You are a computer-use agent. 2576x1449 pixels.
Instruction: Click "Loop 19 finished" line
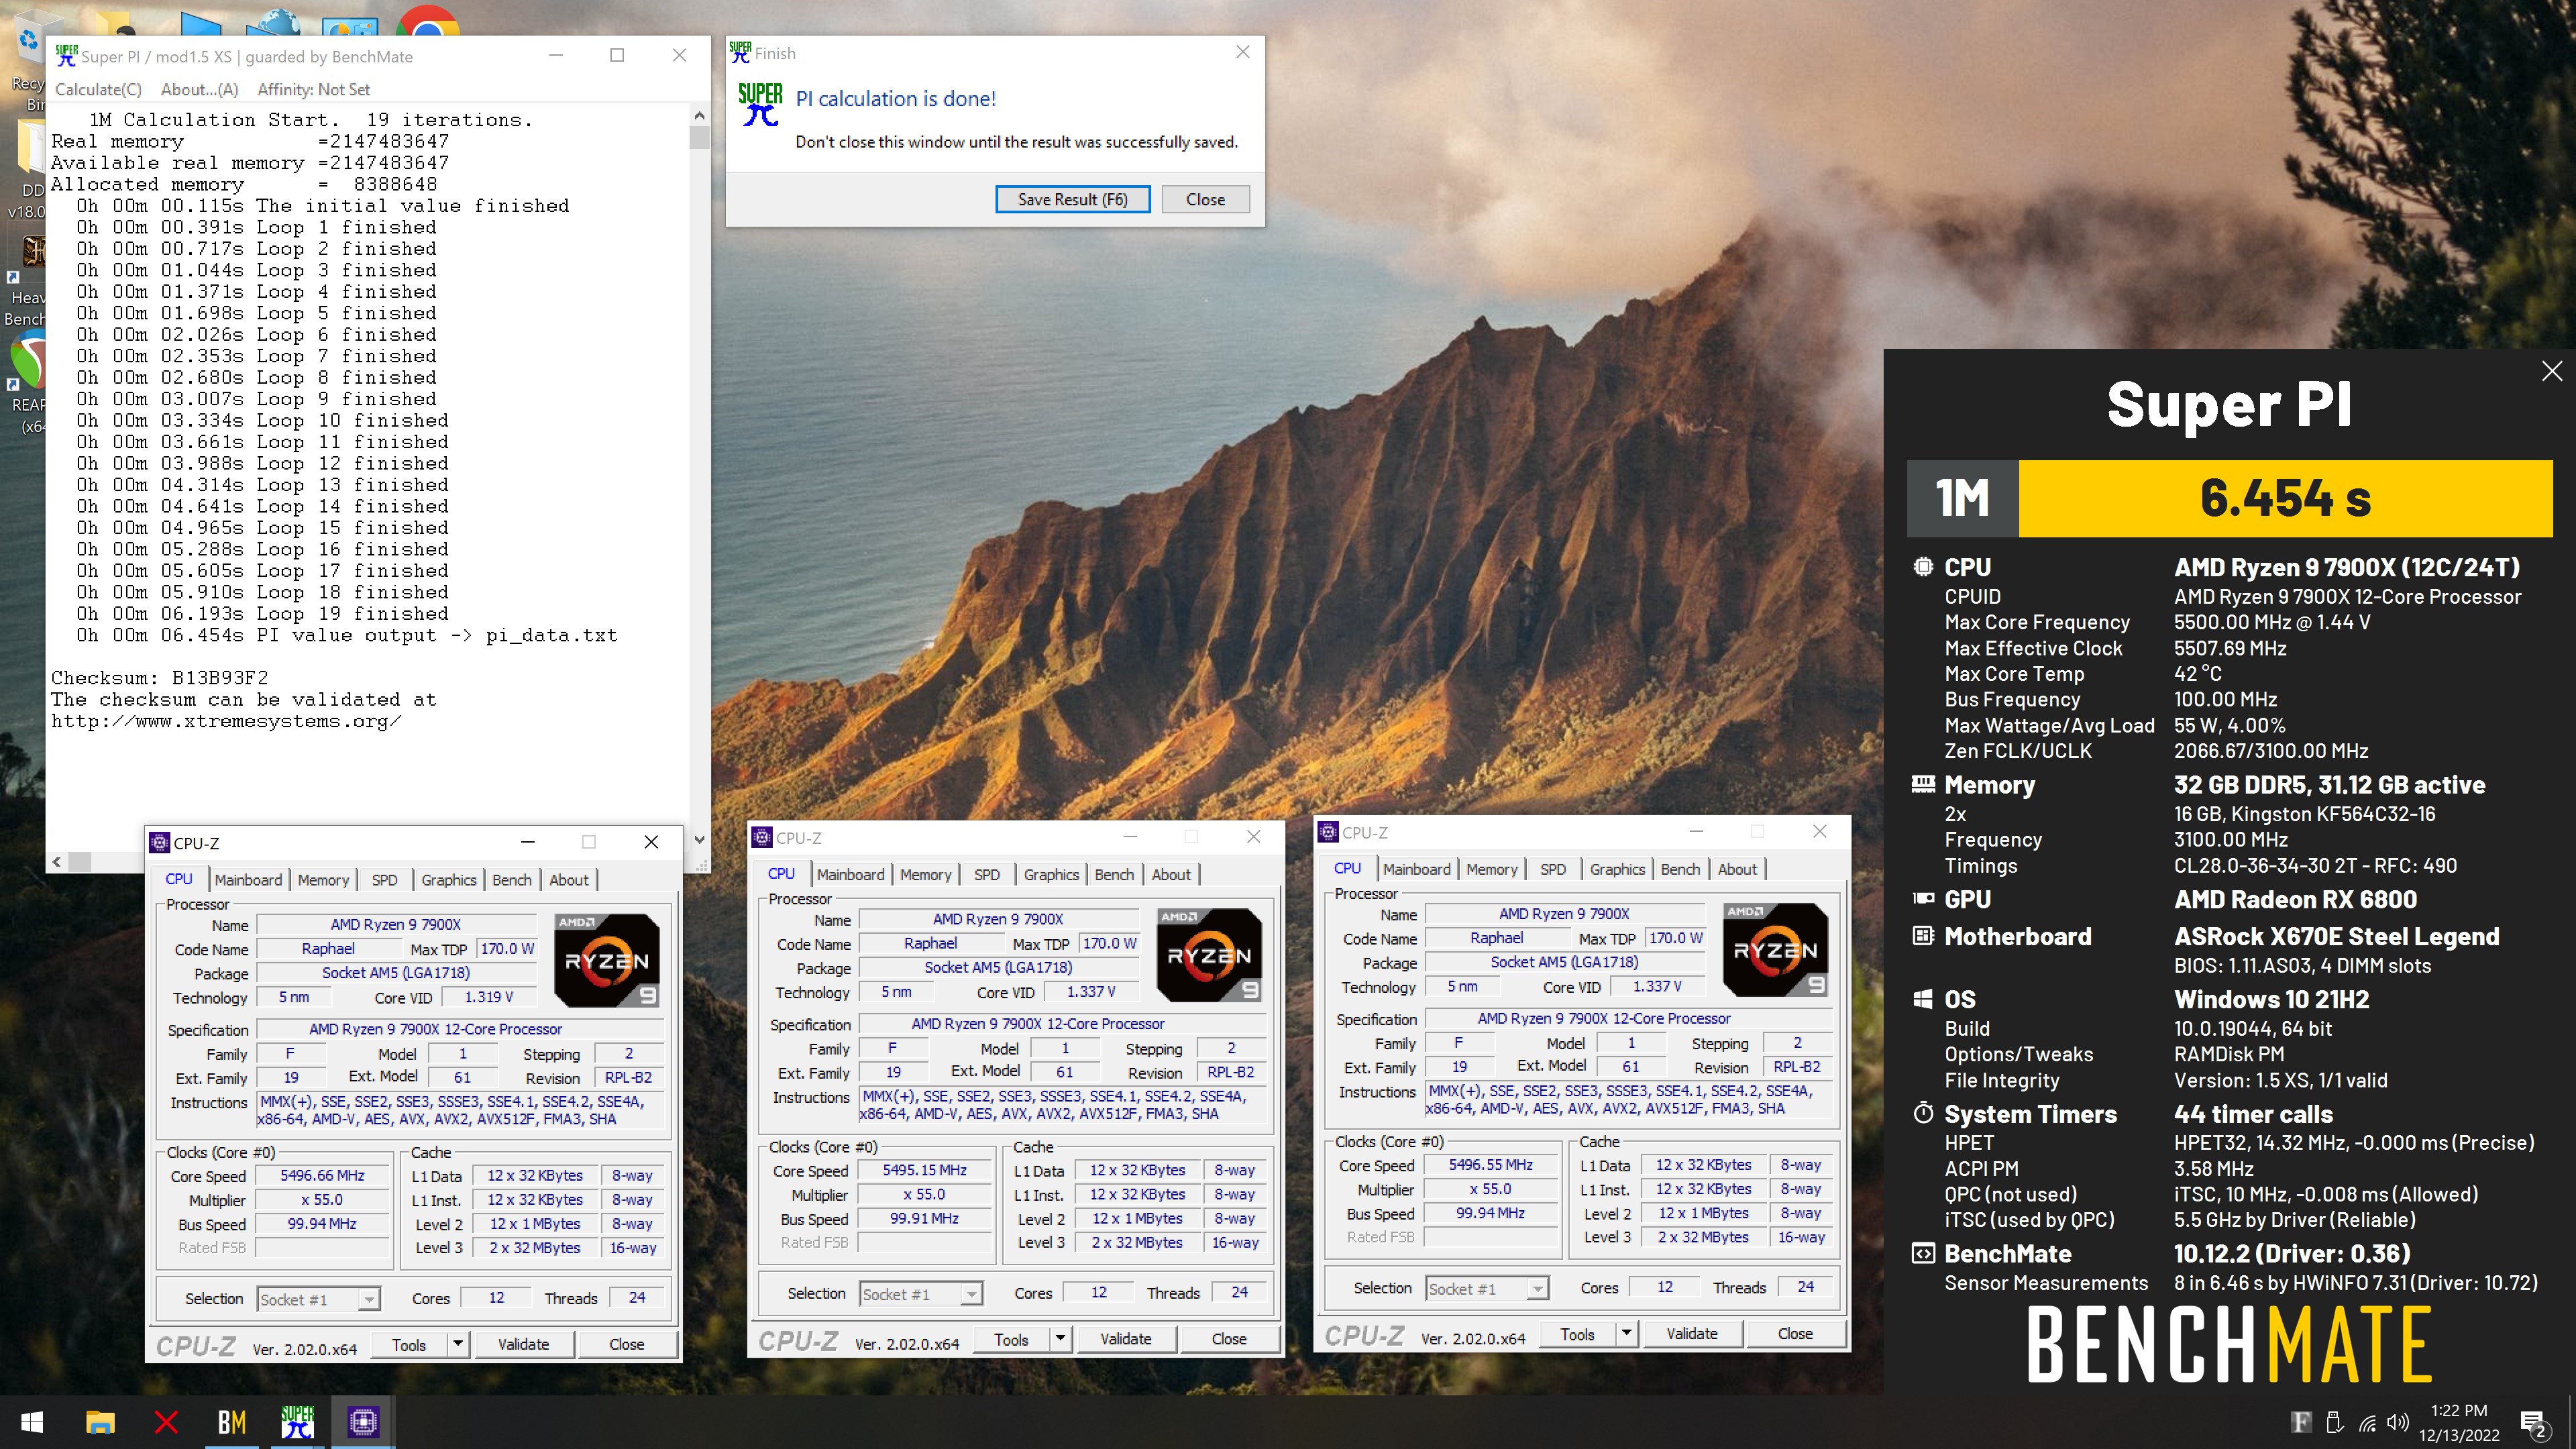tap(352, 613)
